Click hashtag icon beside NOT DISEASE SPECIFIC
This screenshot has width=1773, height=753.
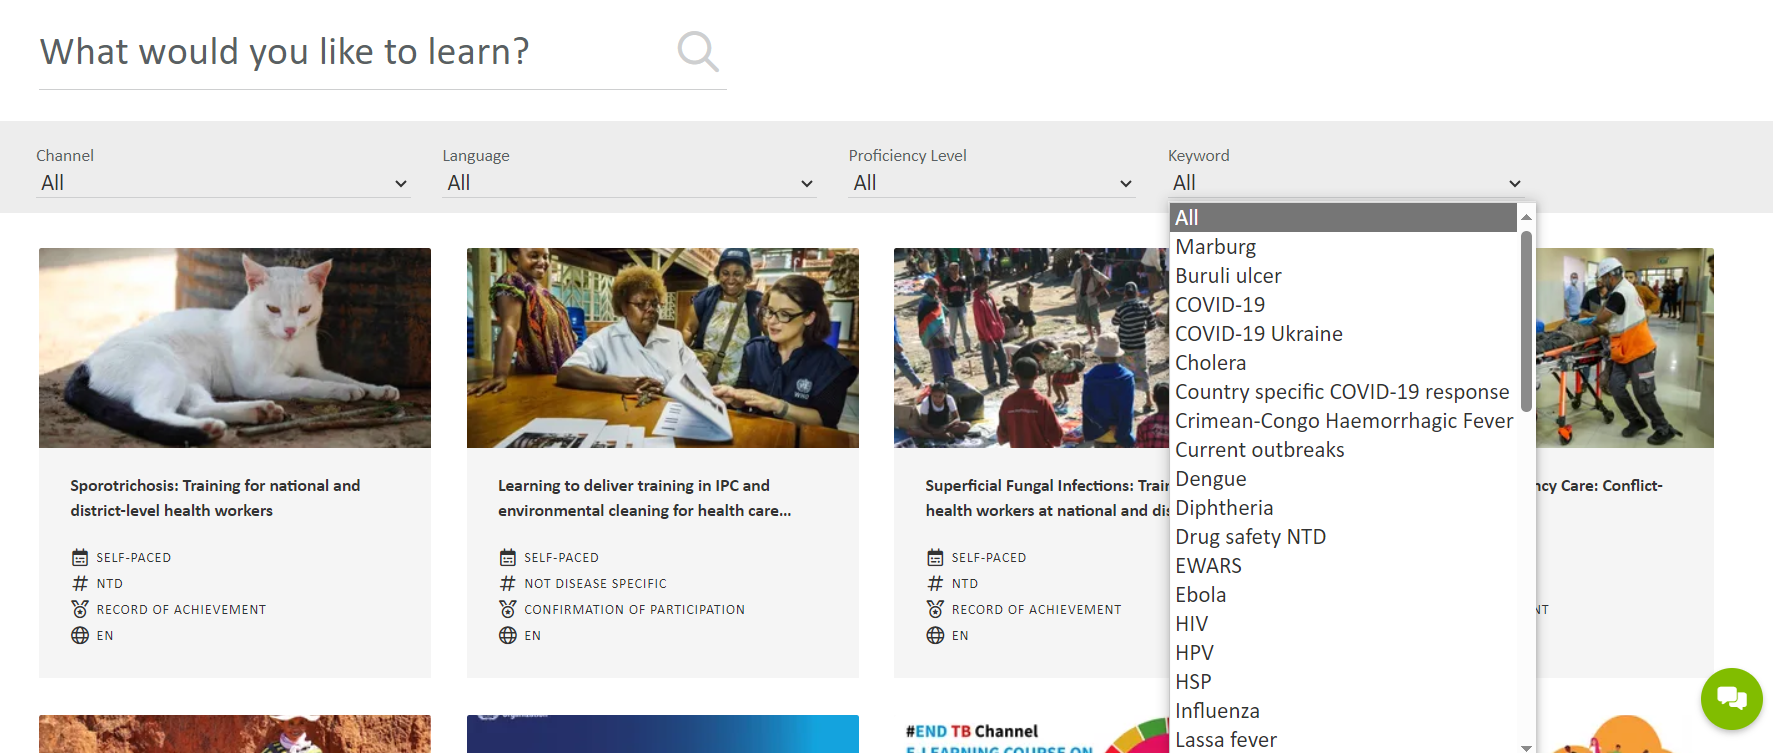[x=508, y=583]
